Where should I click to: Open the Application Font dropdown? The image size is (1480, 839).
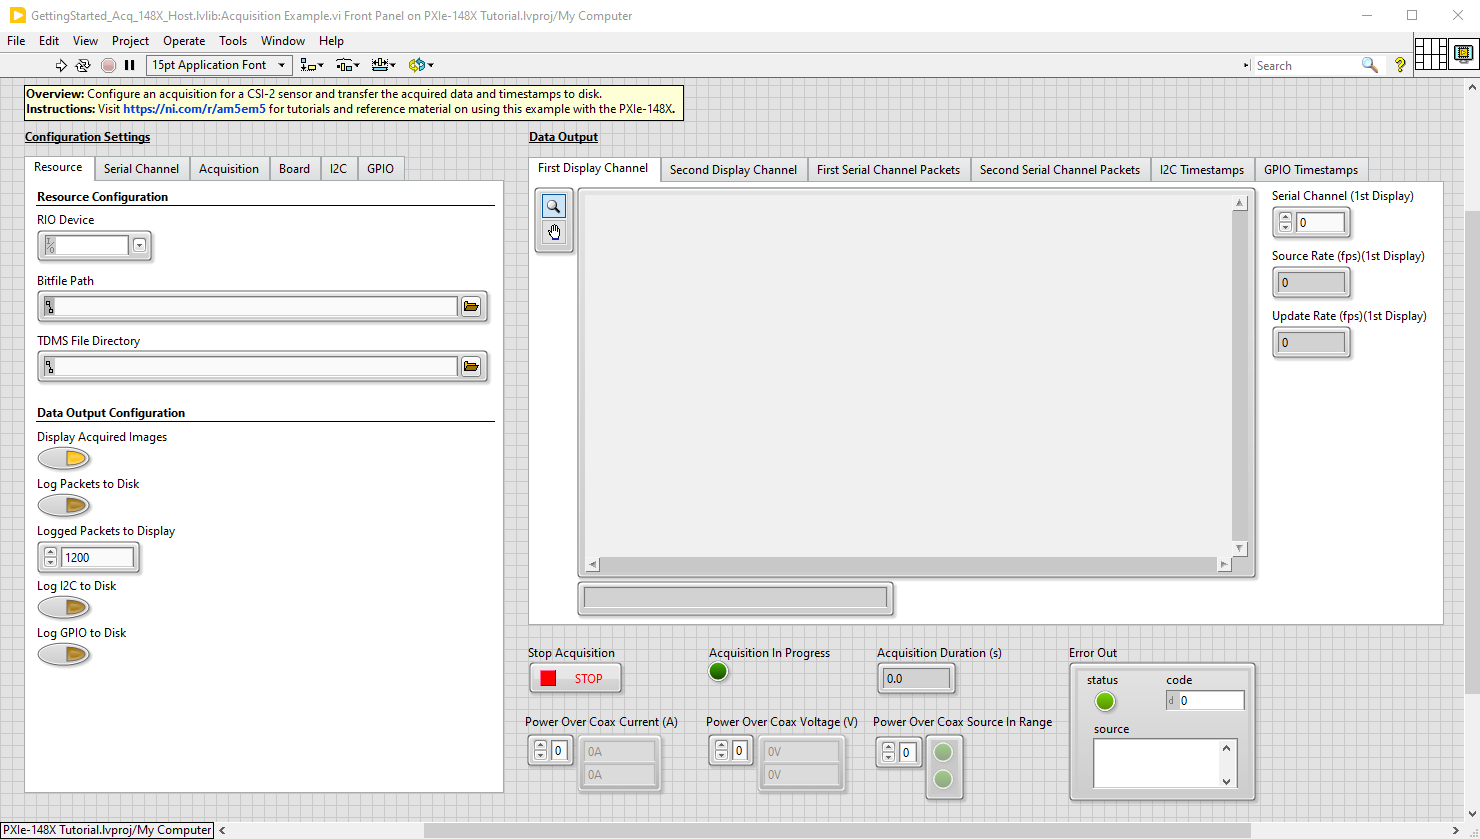point(219,65)
